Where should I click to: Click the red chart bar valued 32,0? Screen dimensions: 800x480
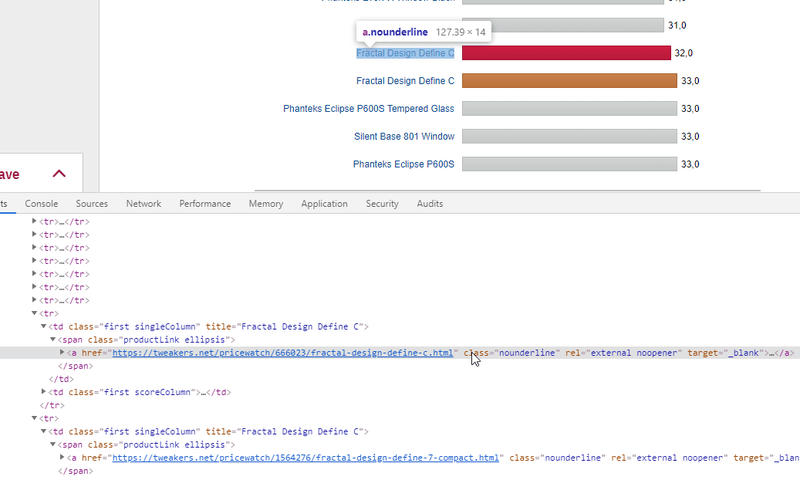(x=566, y=53)
